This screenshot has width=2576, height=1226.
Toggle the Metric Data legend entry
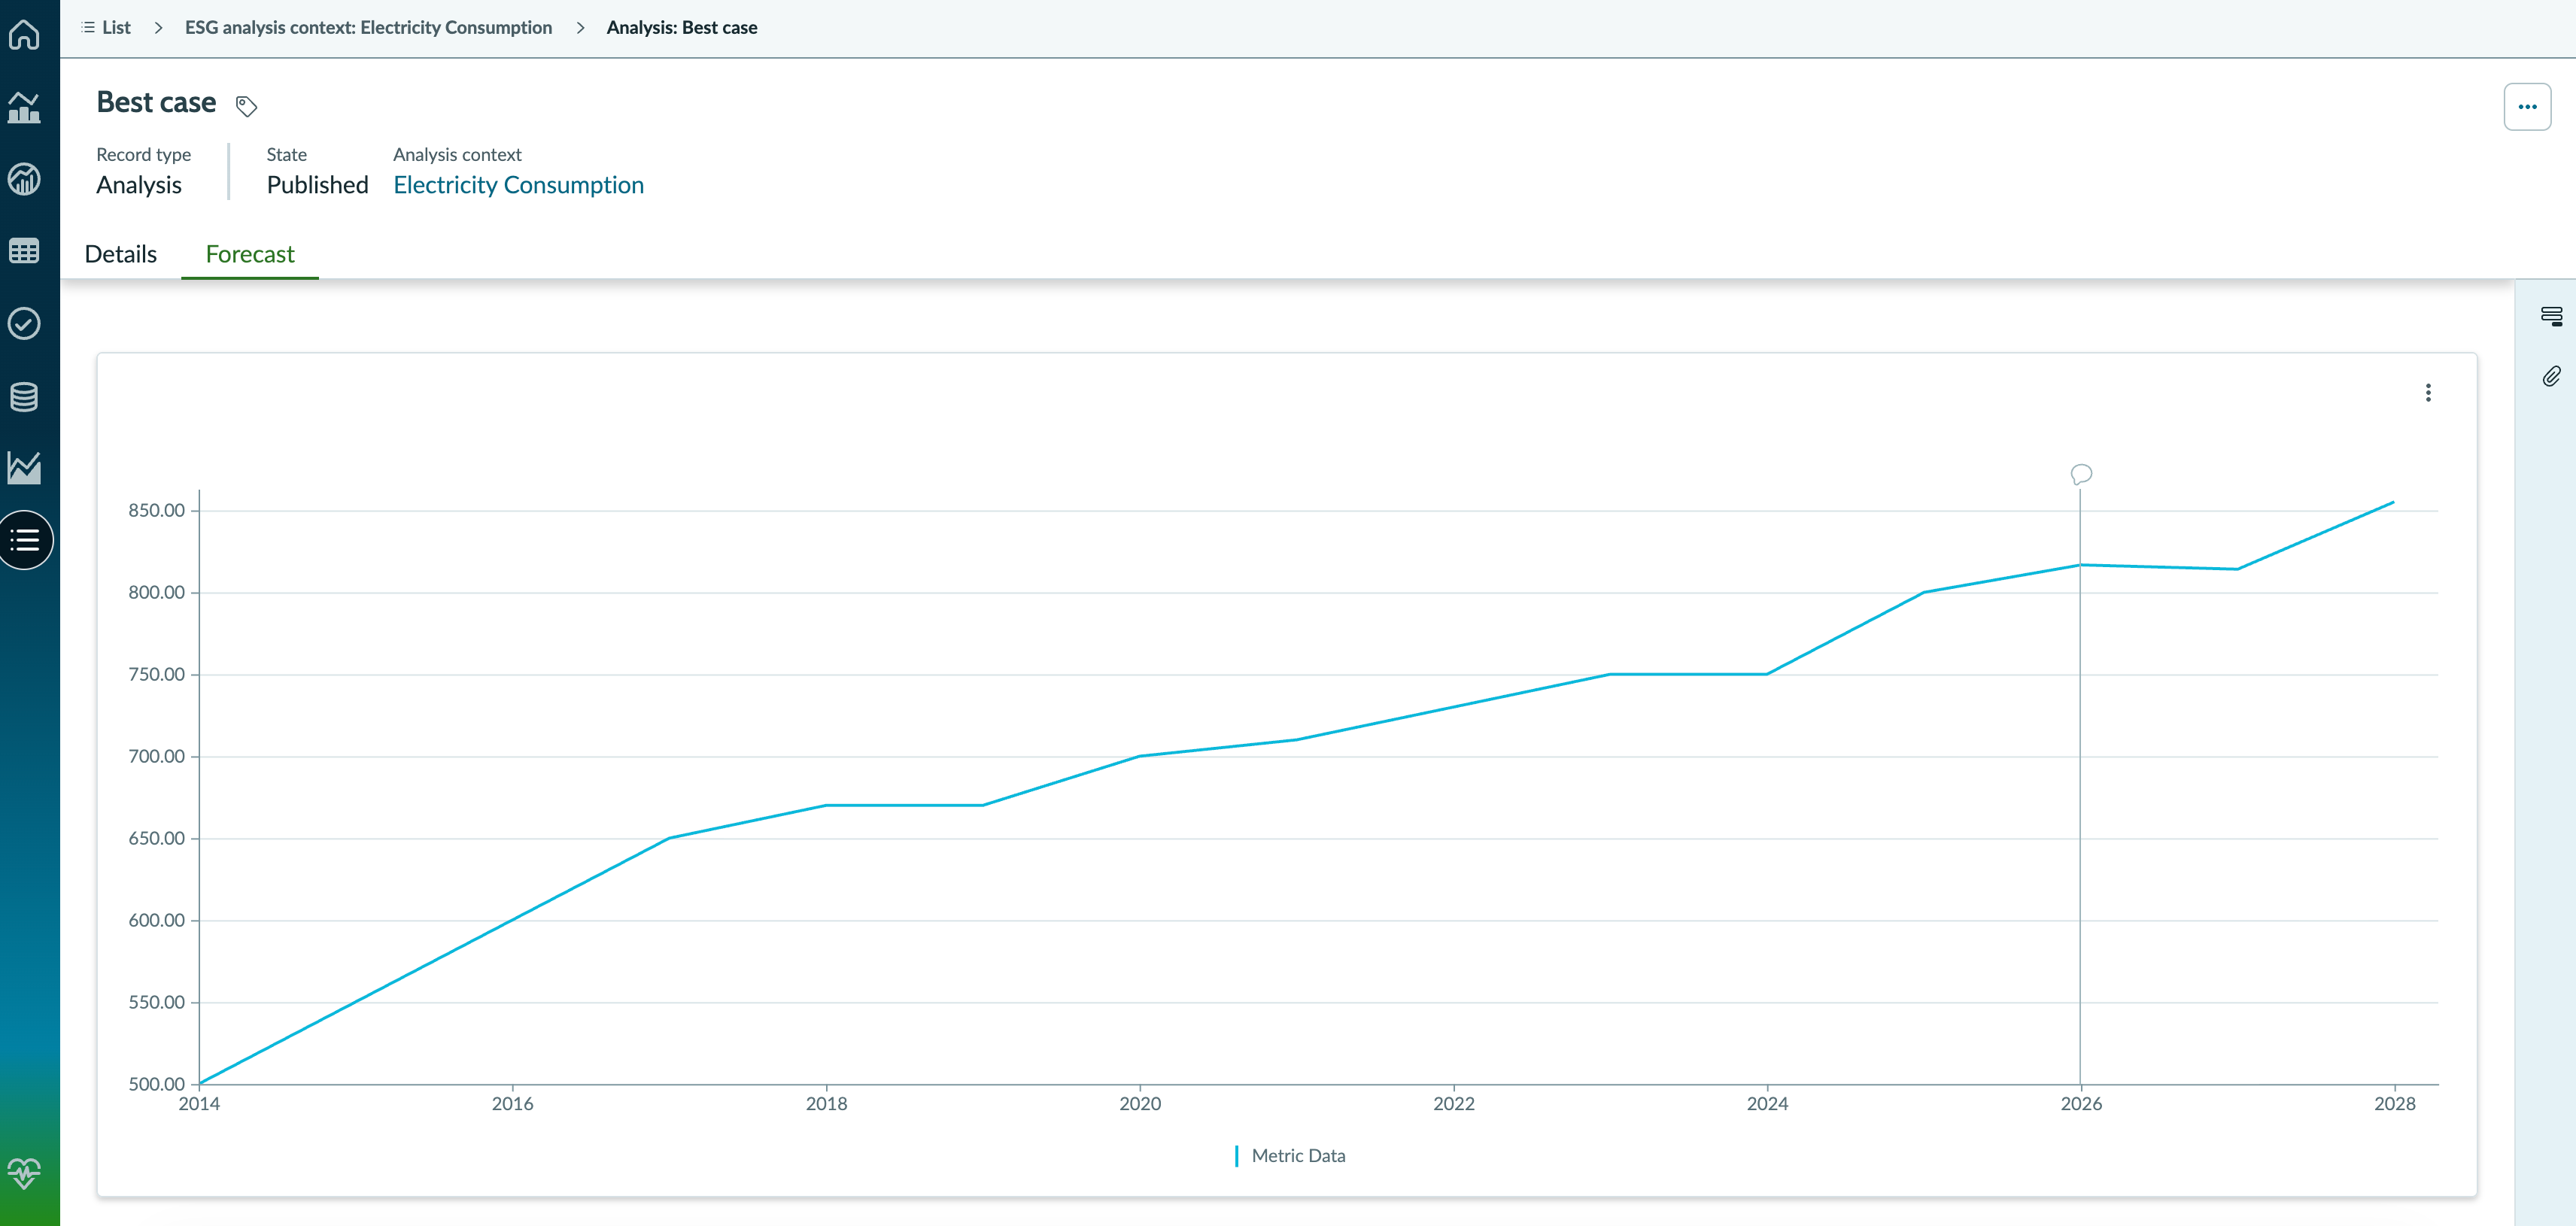[x=1290, y=1155]
